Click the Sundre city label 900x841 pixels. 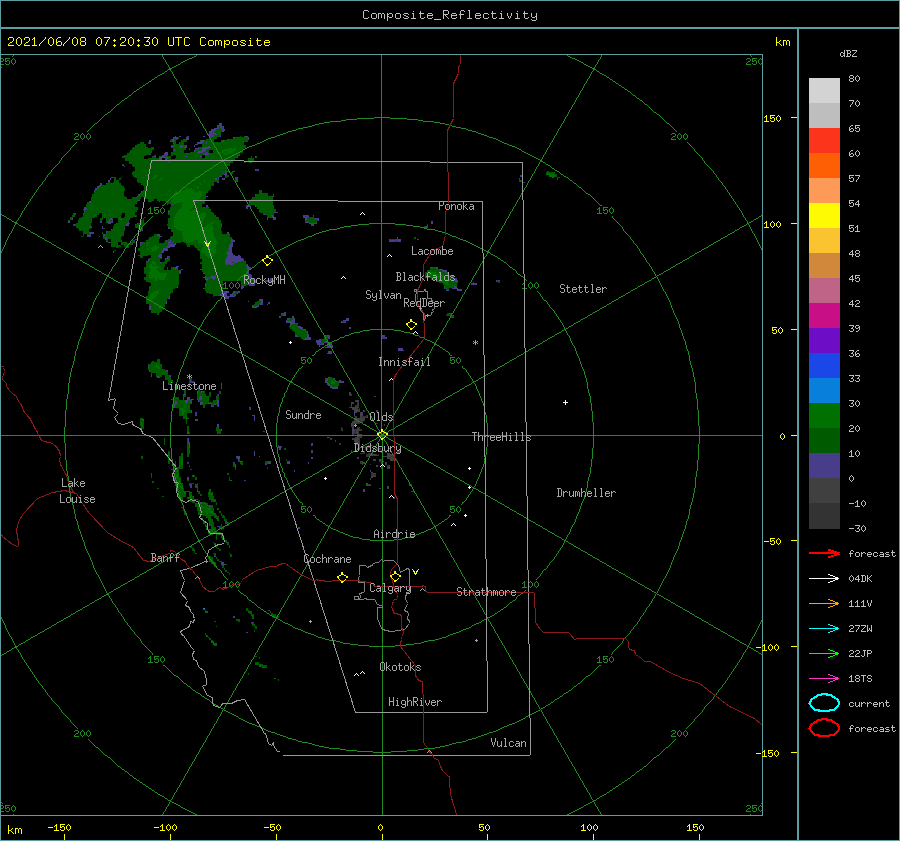click(303, 414)
